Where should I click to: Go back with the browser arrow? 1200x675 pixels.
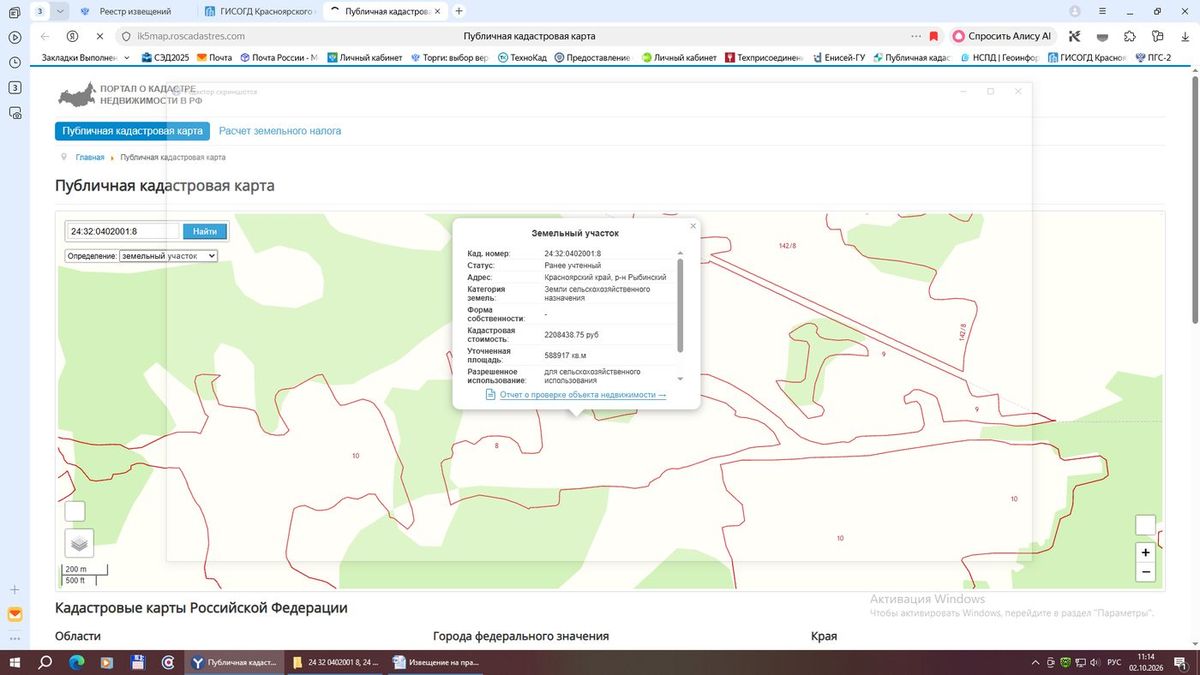[x=45, y=36]
